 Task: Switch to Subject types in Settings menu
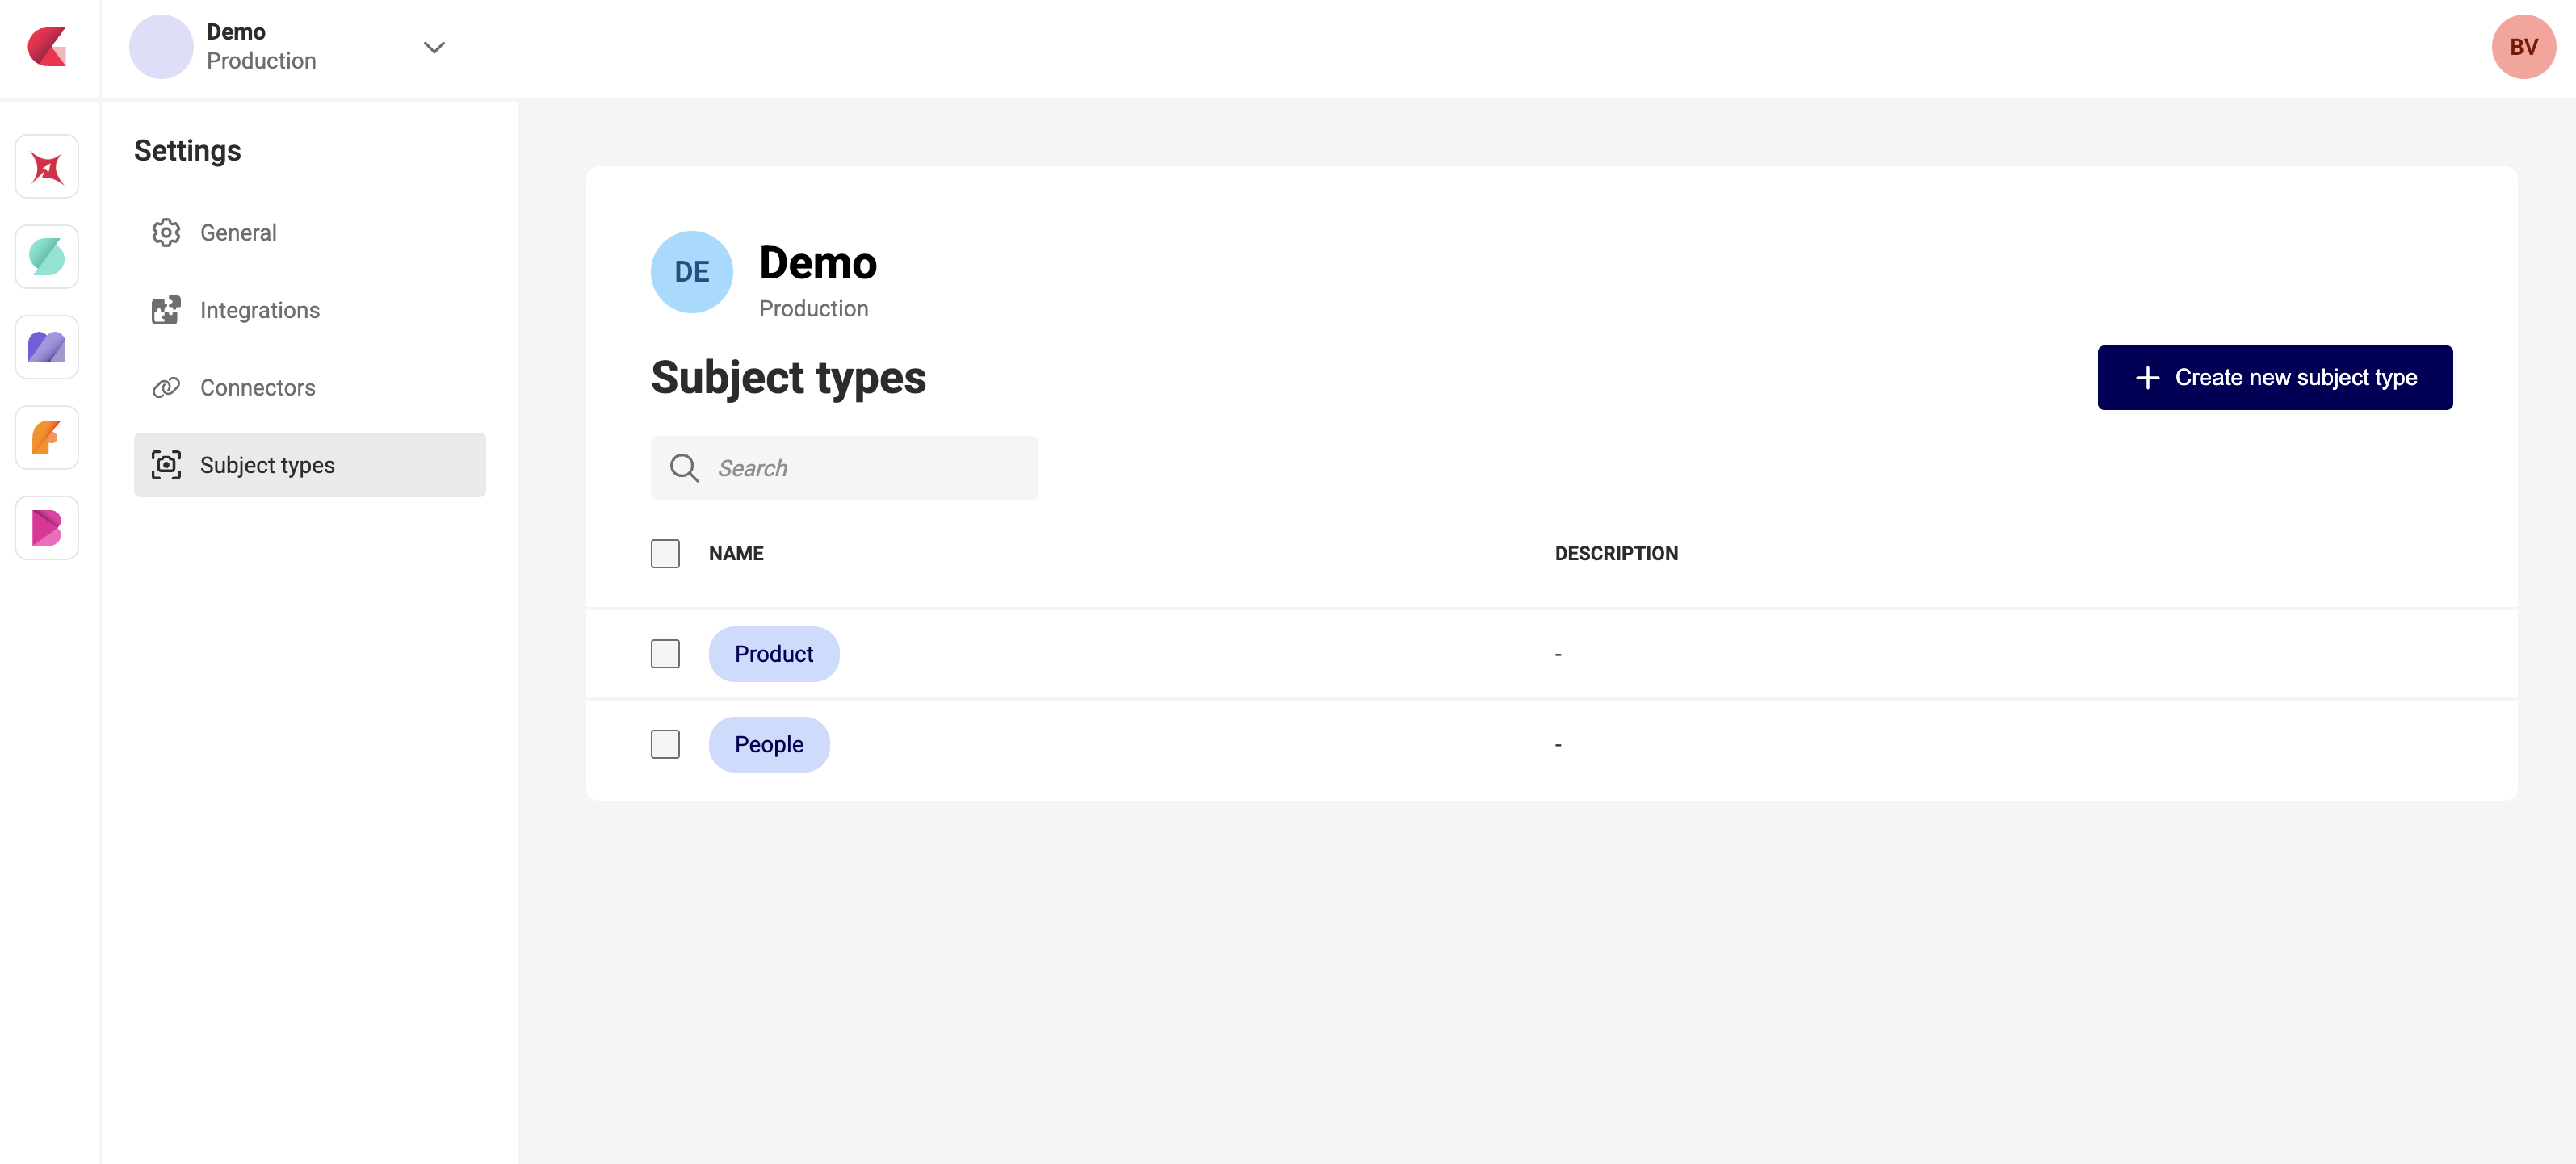click(x=267, y=465)
